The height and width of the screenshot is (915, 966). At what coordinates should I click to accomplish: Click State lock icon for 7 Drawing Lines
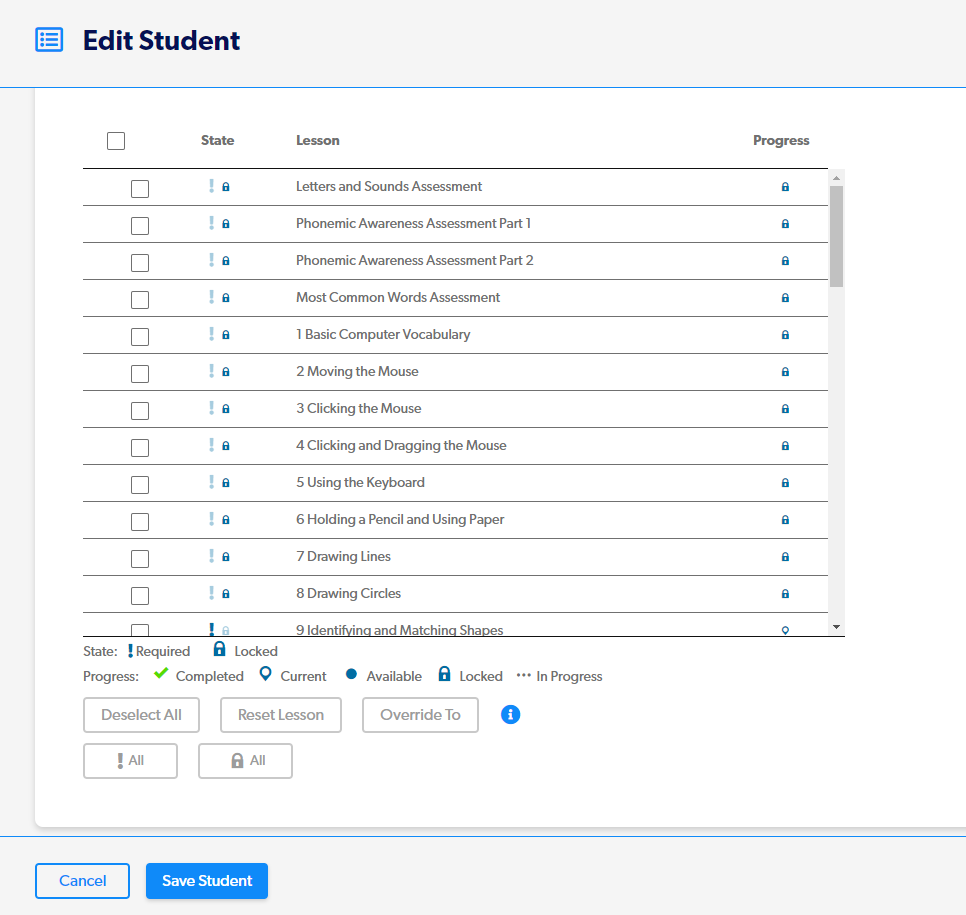(x=225, y=556)
